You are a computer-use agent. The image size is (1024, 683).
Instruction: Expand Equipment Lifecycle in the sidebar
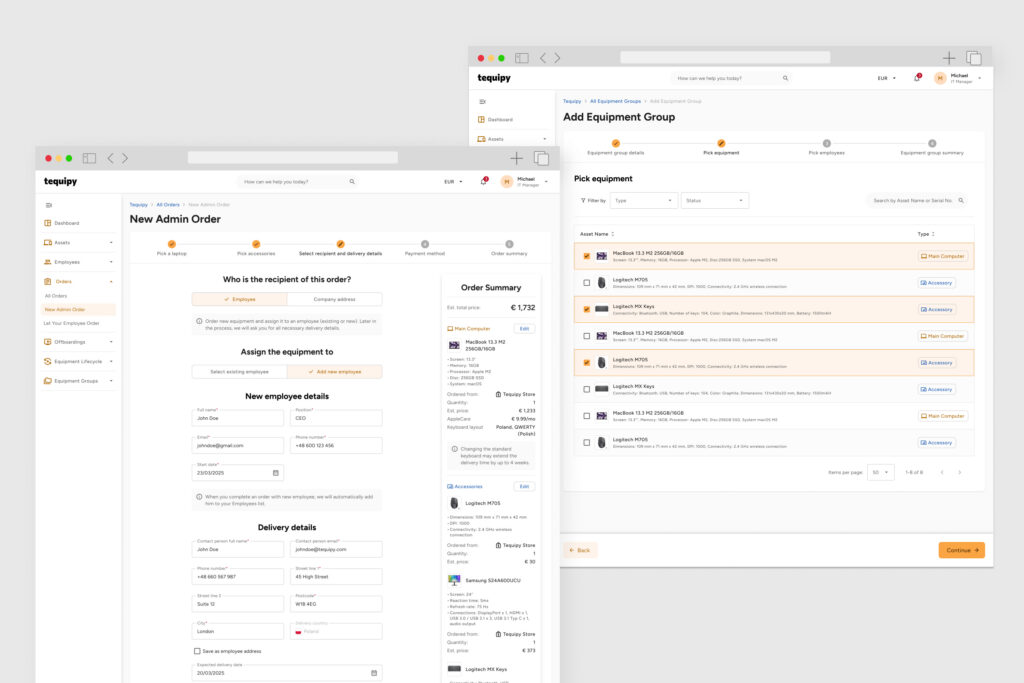tap(78, 362)
